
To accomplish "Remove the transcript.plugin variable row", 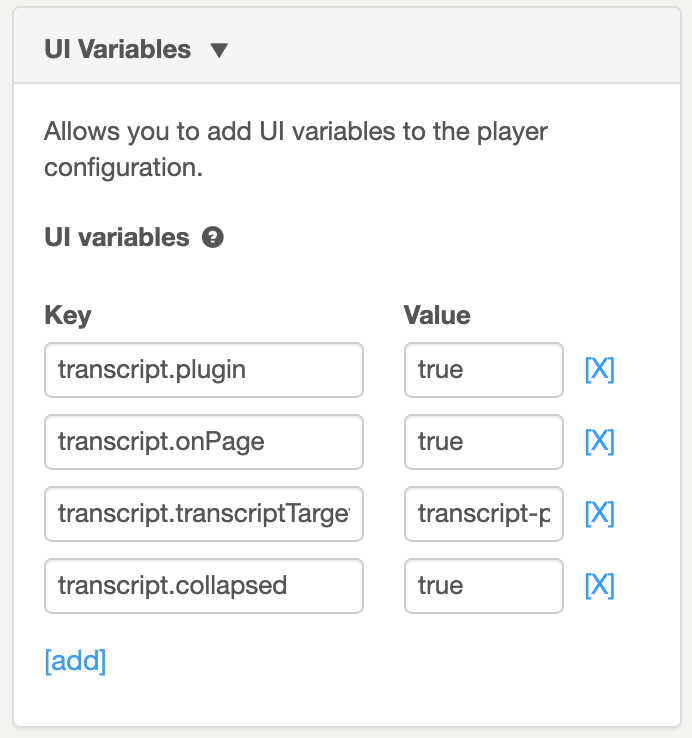I will 599,369.
